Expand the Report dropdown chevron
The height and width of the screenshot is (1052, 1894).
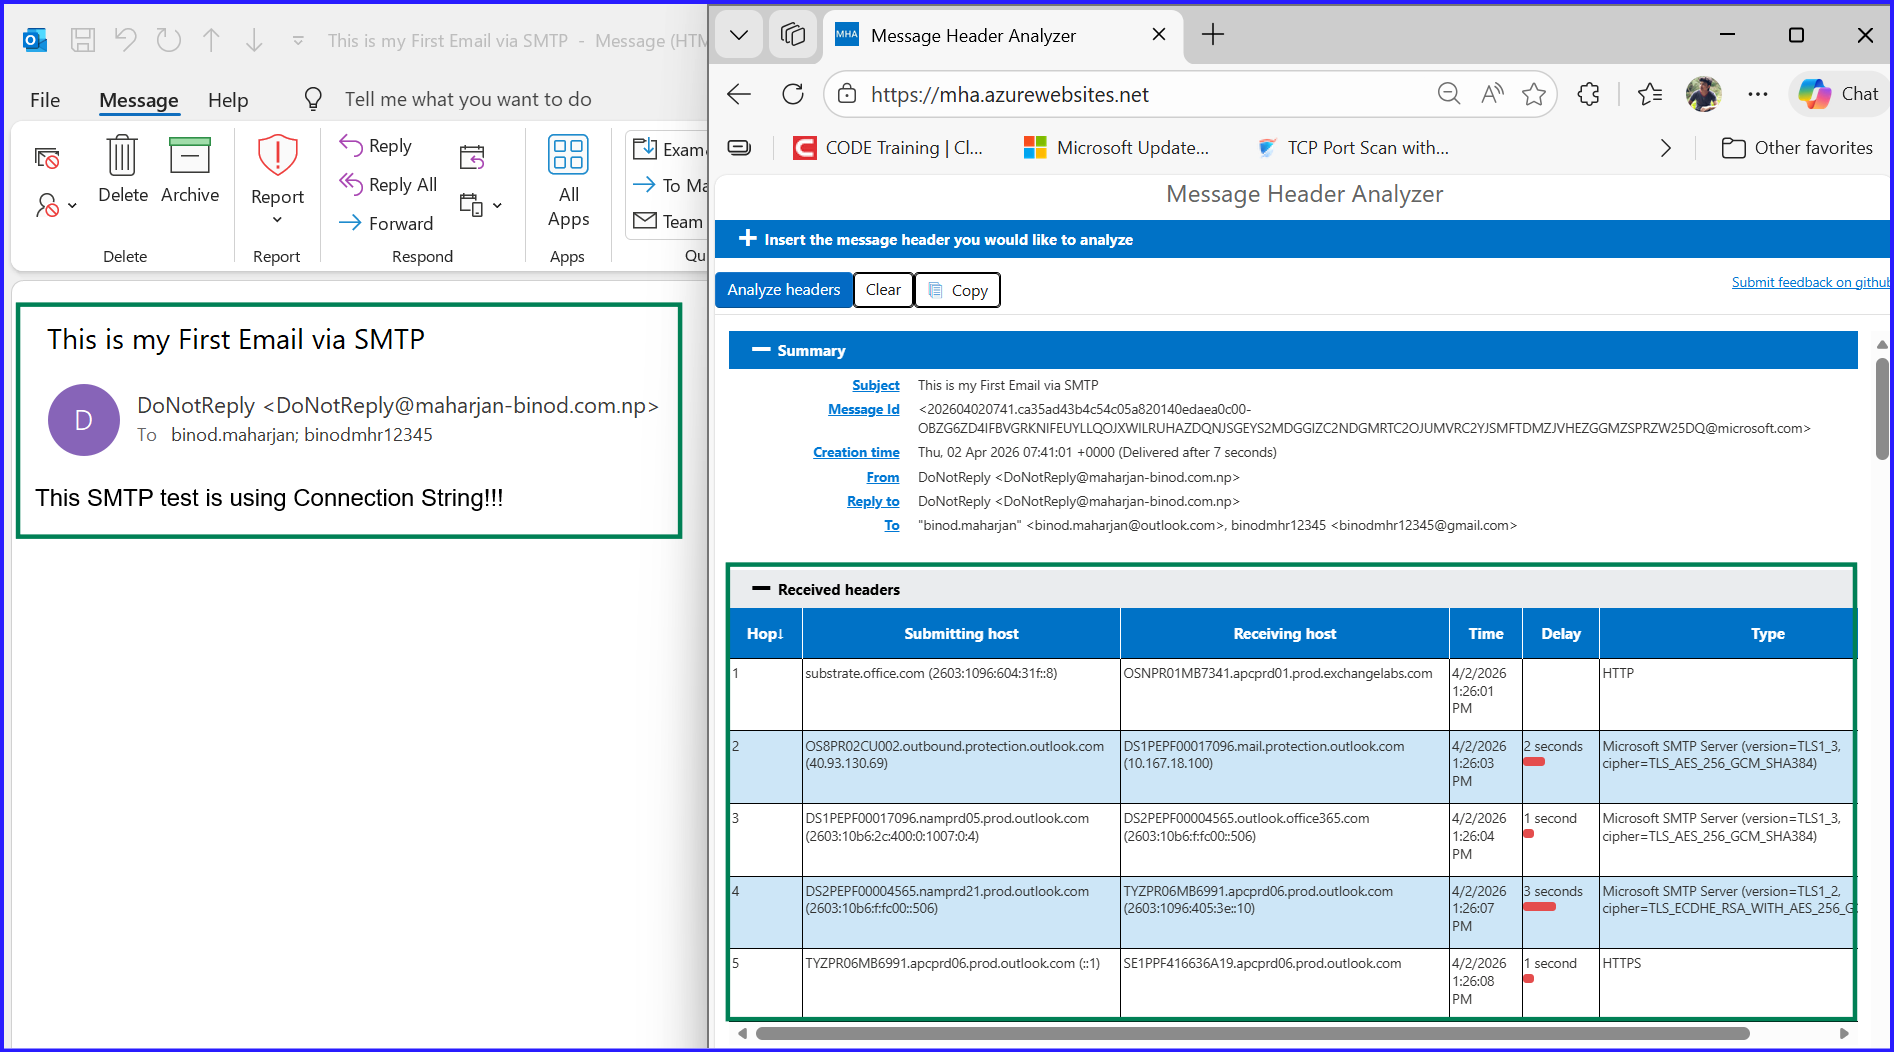[277, 219]
